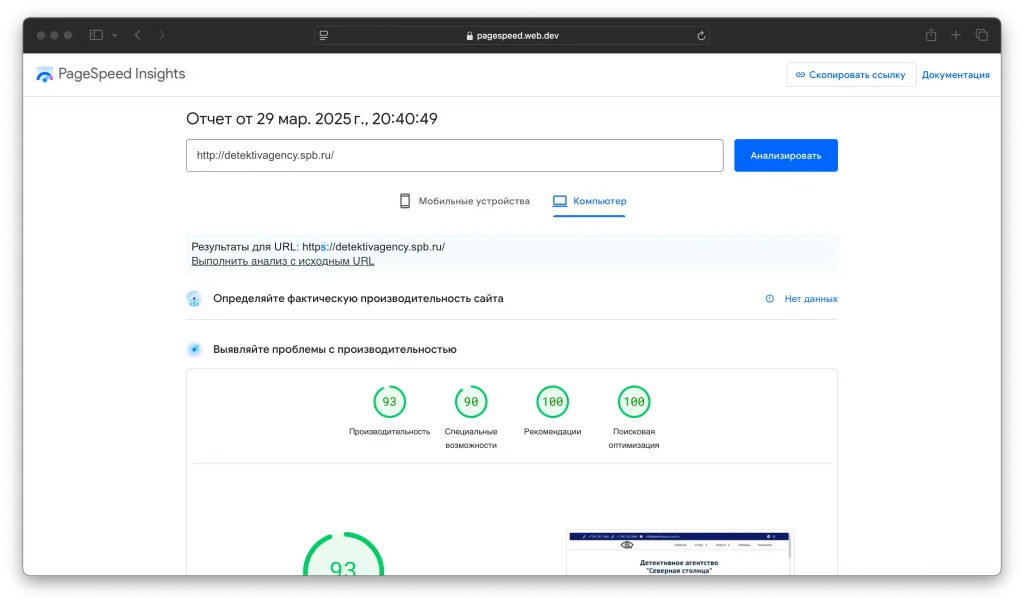
Task: Click the Анализировать button
Action: click(786, 155)
